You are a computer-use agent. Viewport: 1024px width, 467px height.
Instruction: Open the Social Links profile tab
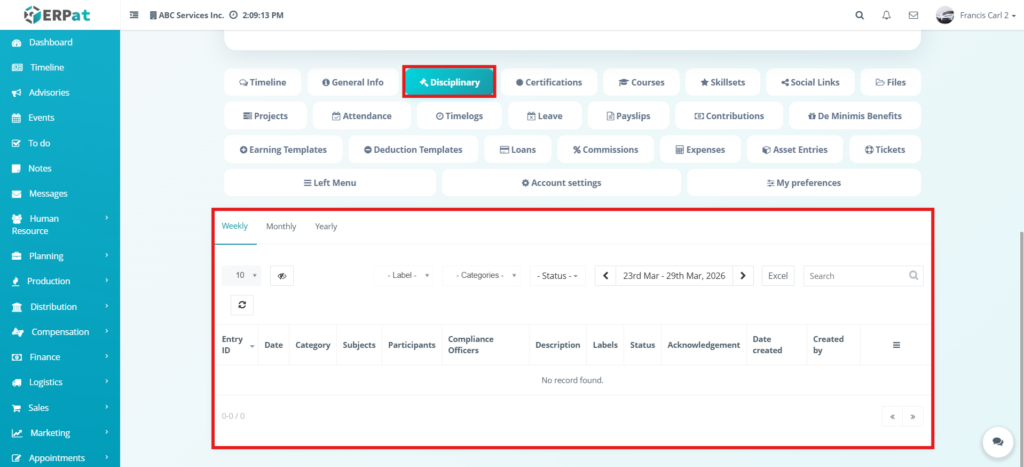coord(810,82)
